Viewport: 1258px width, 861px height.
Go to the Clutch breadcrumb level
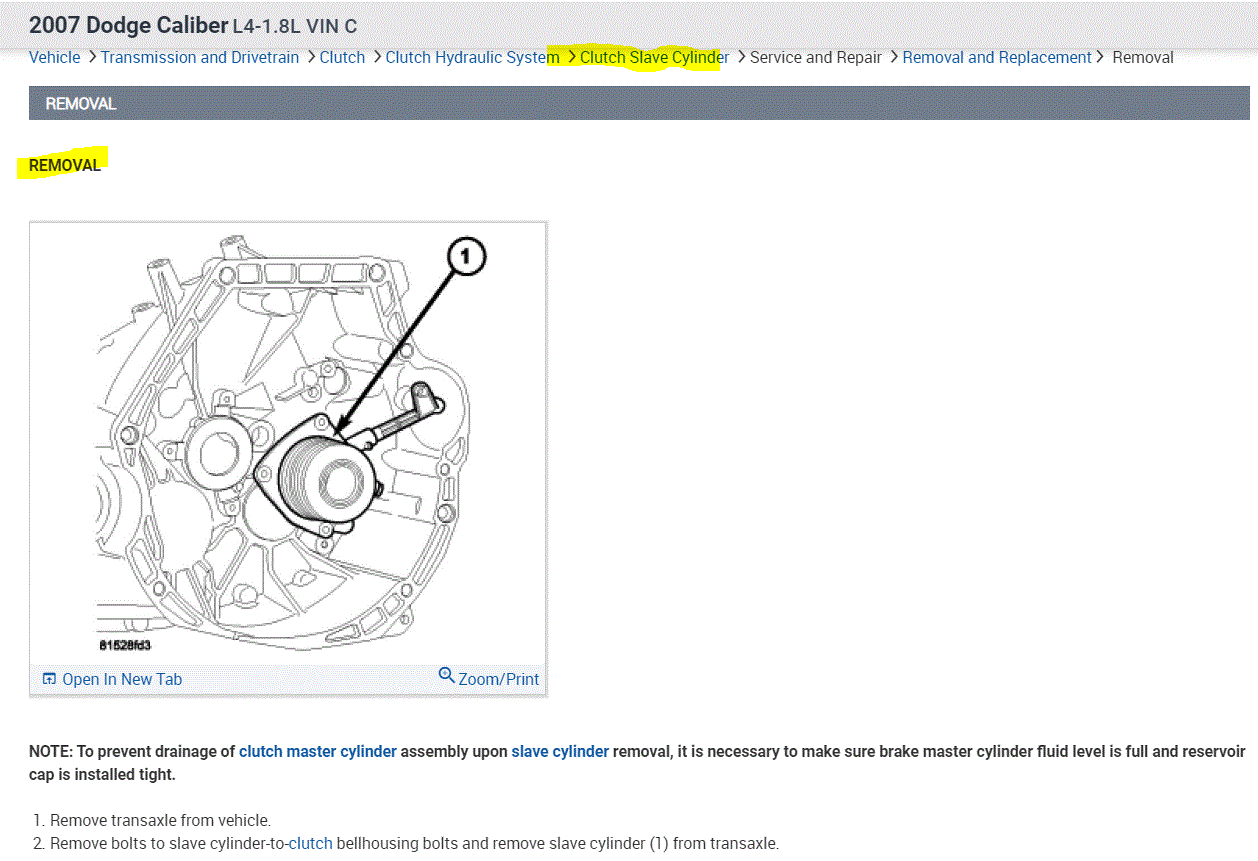point(343,57)
